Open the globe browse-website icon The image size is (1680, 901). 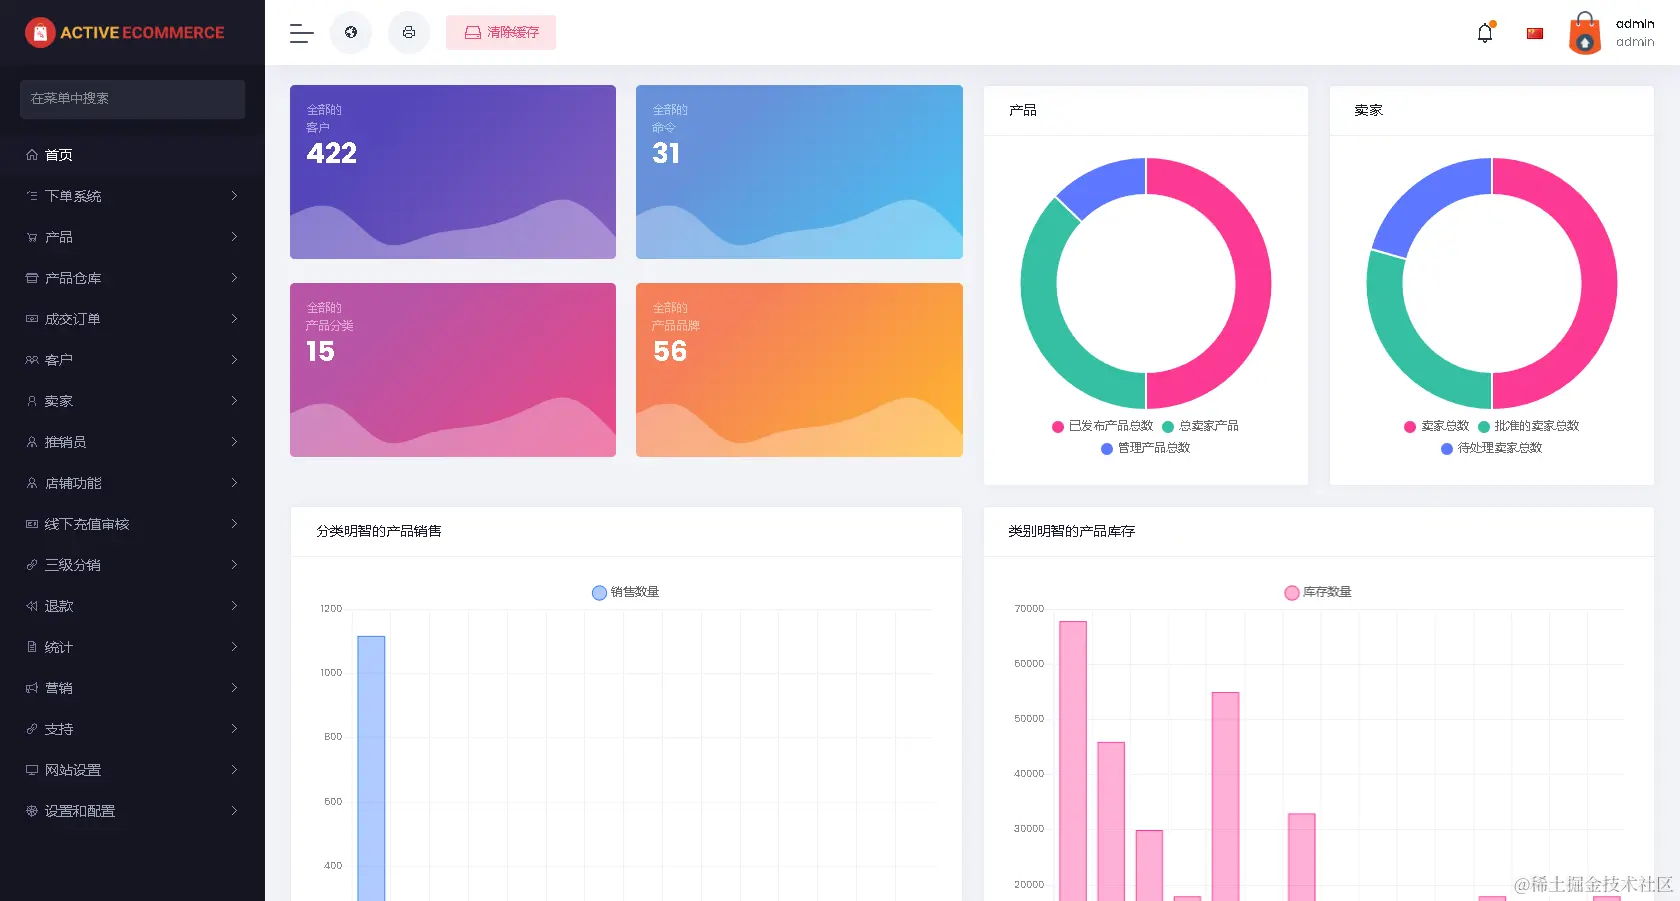pos(351,32)
